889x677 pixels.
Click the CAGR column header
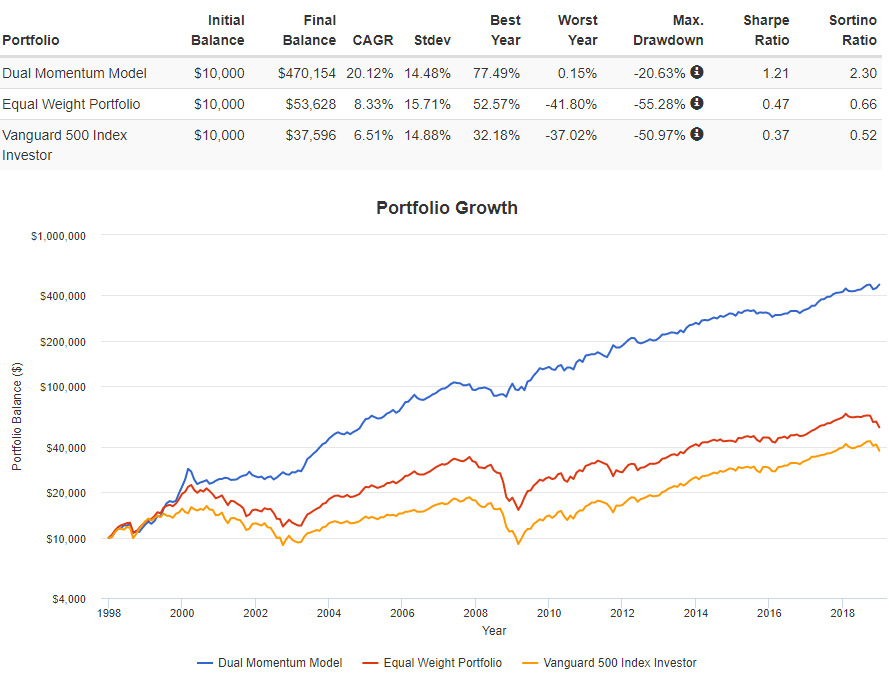pos(372,40)
